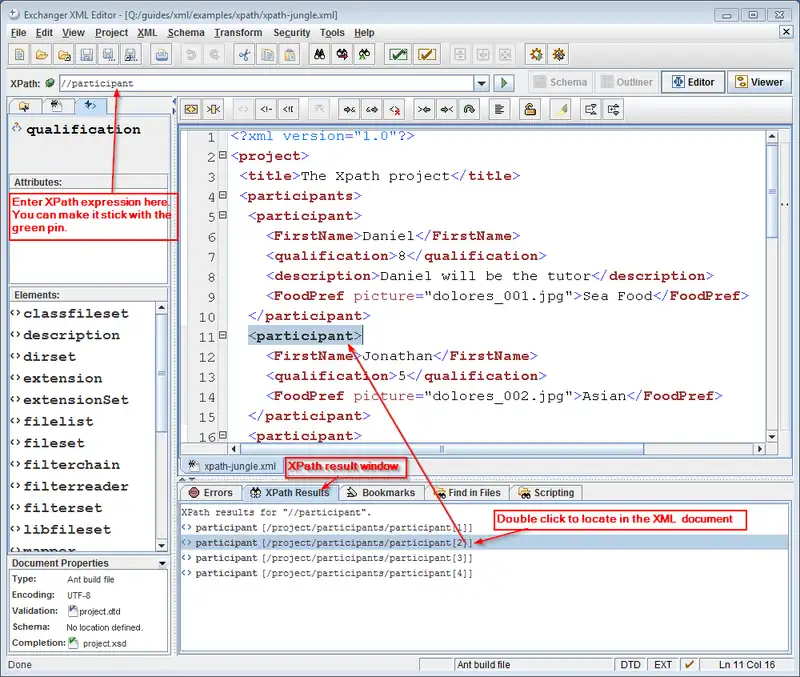Click the green check well-formedness icon
This screenshot has width=800, height=677.
click(398, 54)
